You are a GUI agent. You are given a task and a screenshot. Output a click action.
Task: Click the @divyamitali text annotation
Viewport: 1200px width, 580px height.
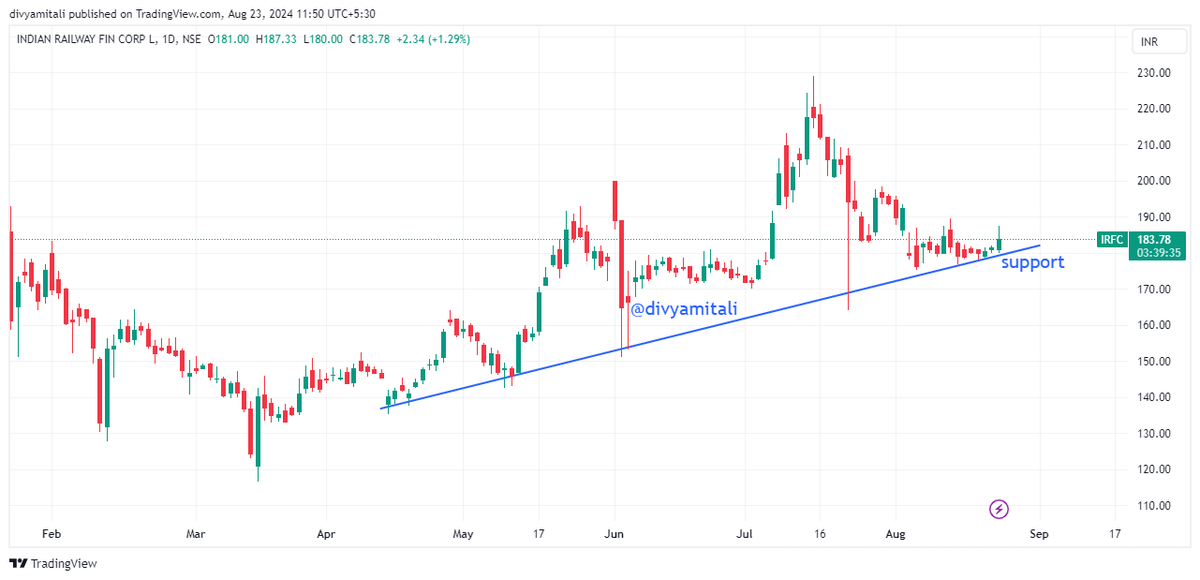click(683, 310)
